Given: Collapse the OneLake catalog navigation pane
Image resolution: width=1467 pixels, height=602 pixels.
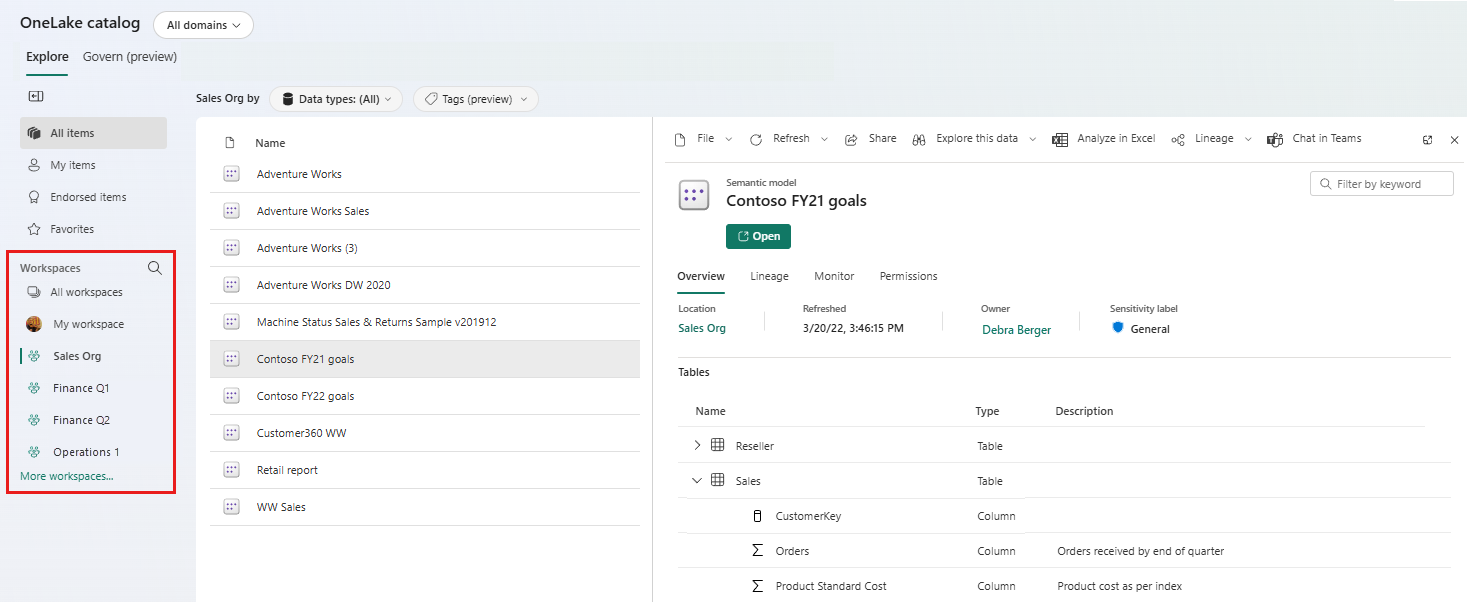Looking at the screenshot, I should (36, 95).
